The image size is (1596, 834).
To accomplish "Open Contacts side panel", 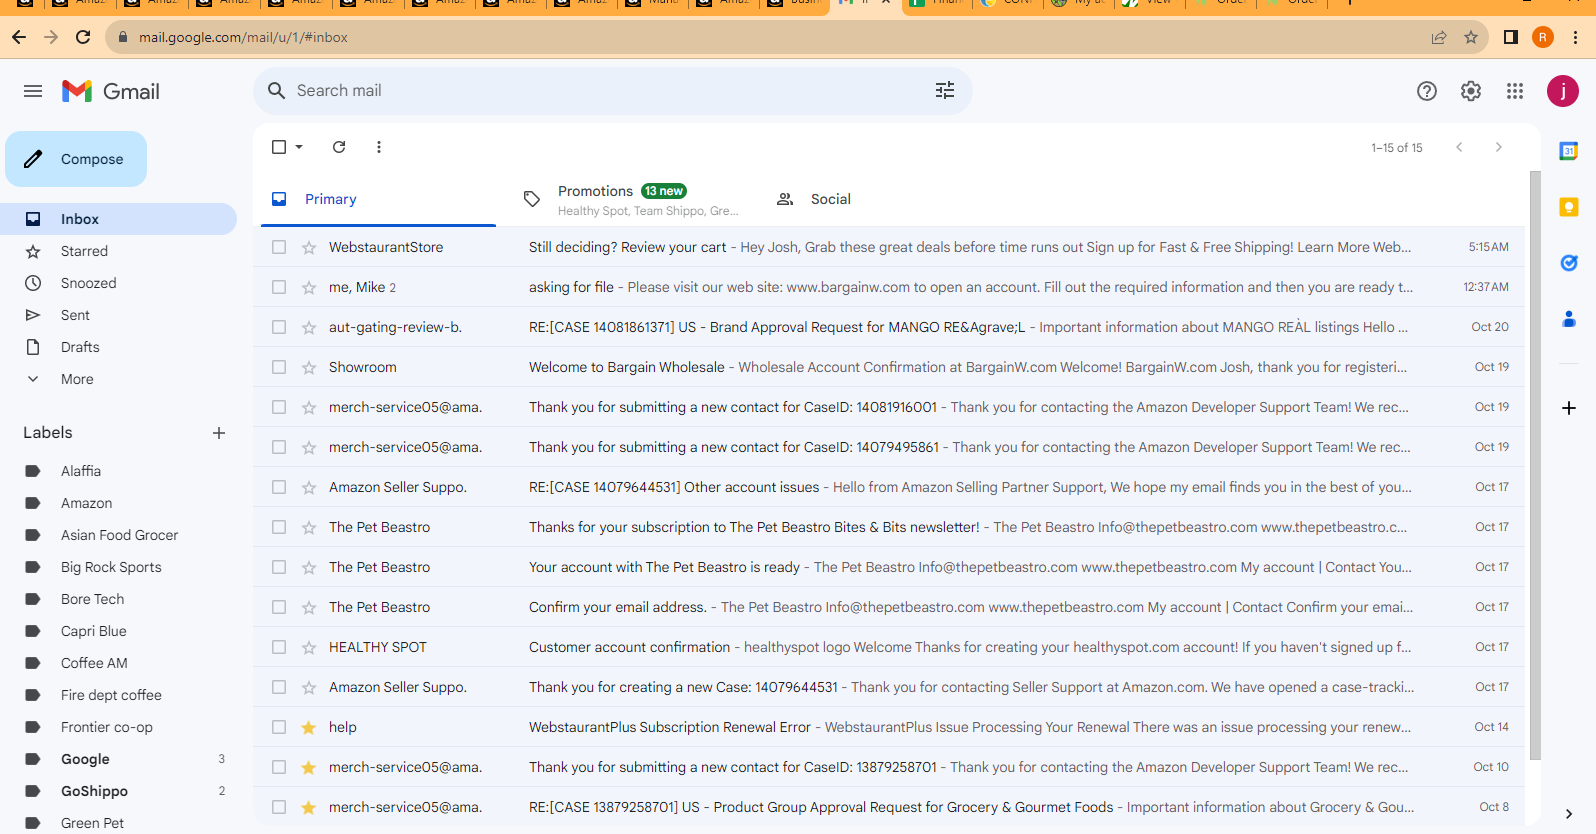I will coord(1569,319).
